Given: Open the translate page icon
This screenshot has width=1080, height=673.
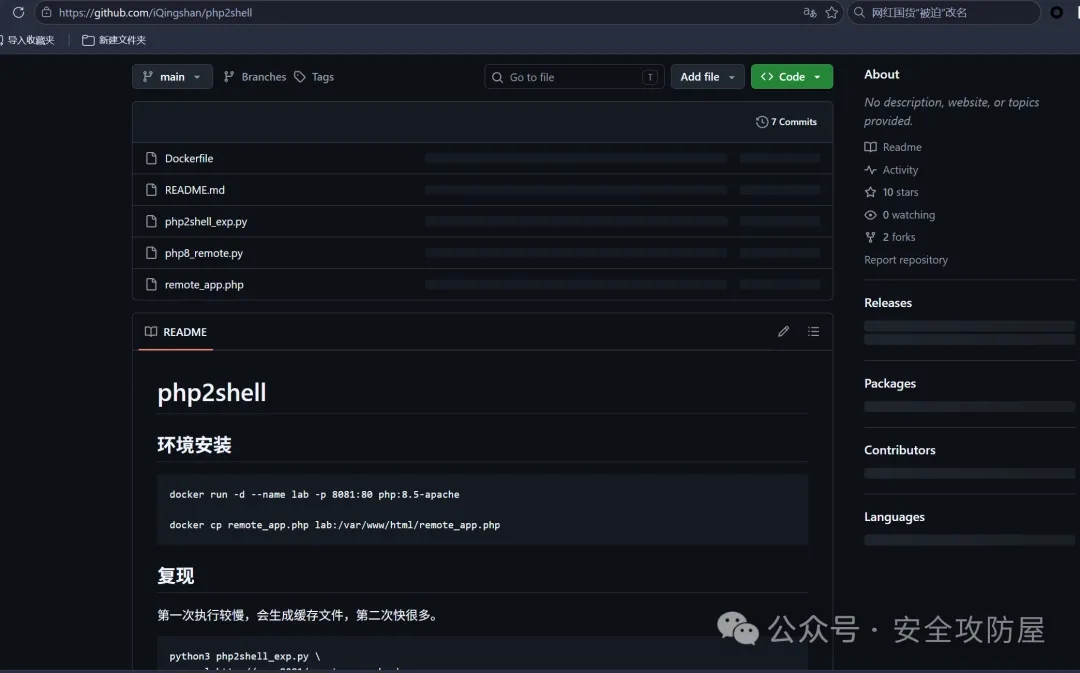Looking at the screenshot, I should [x=810, y=12].
